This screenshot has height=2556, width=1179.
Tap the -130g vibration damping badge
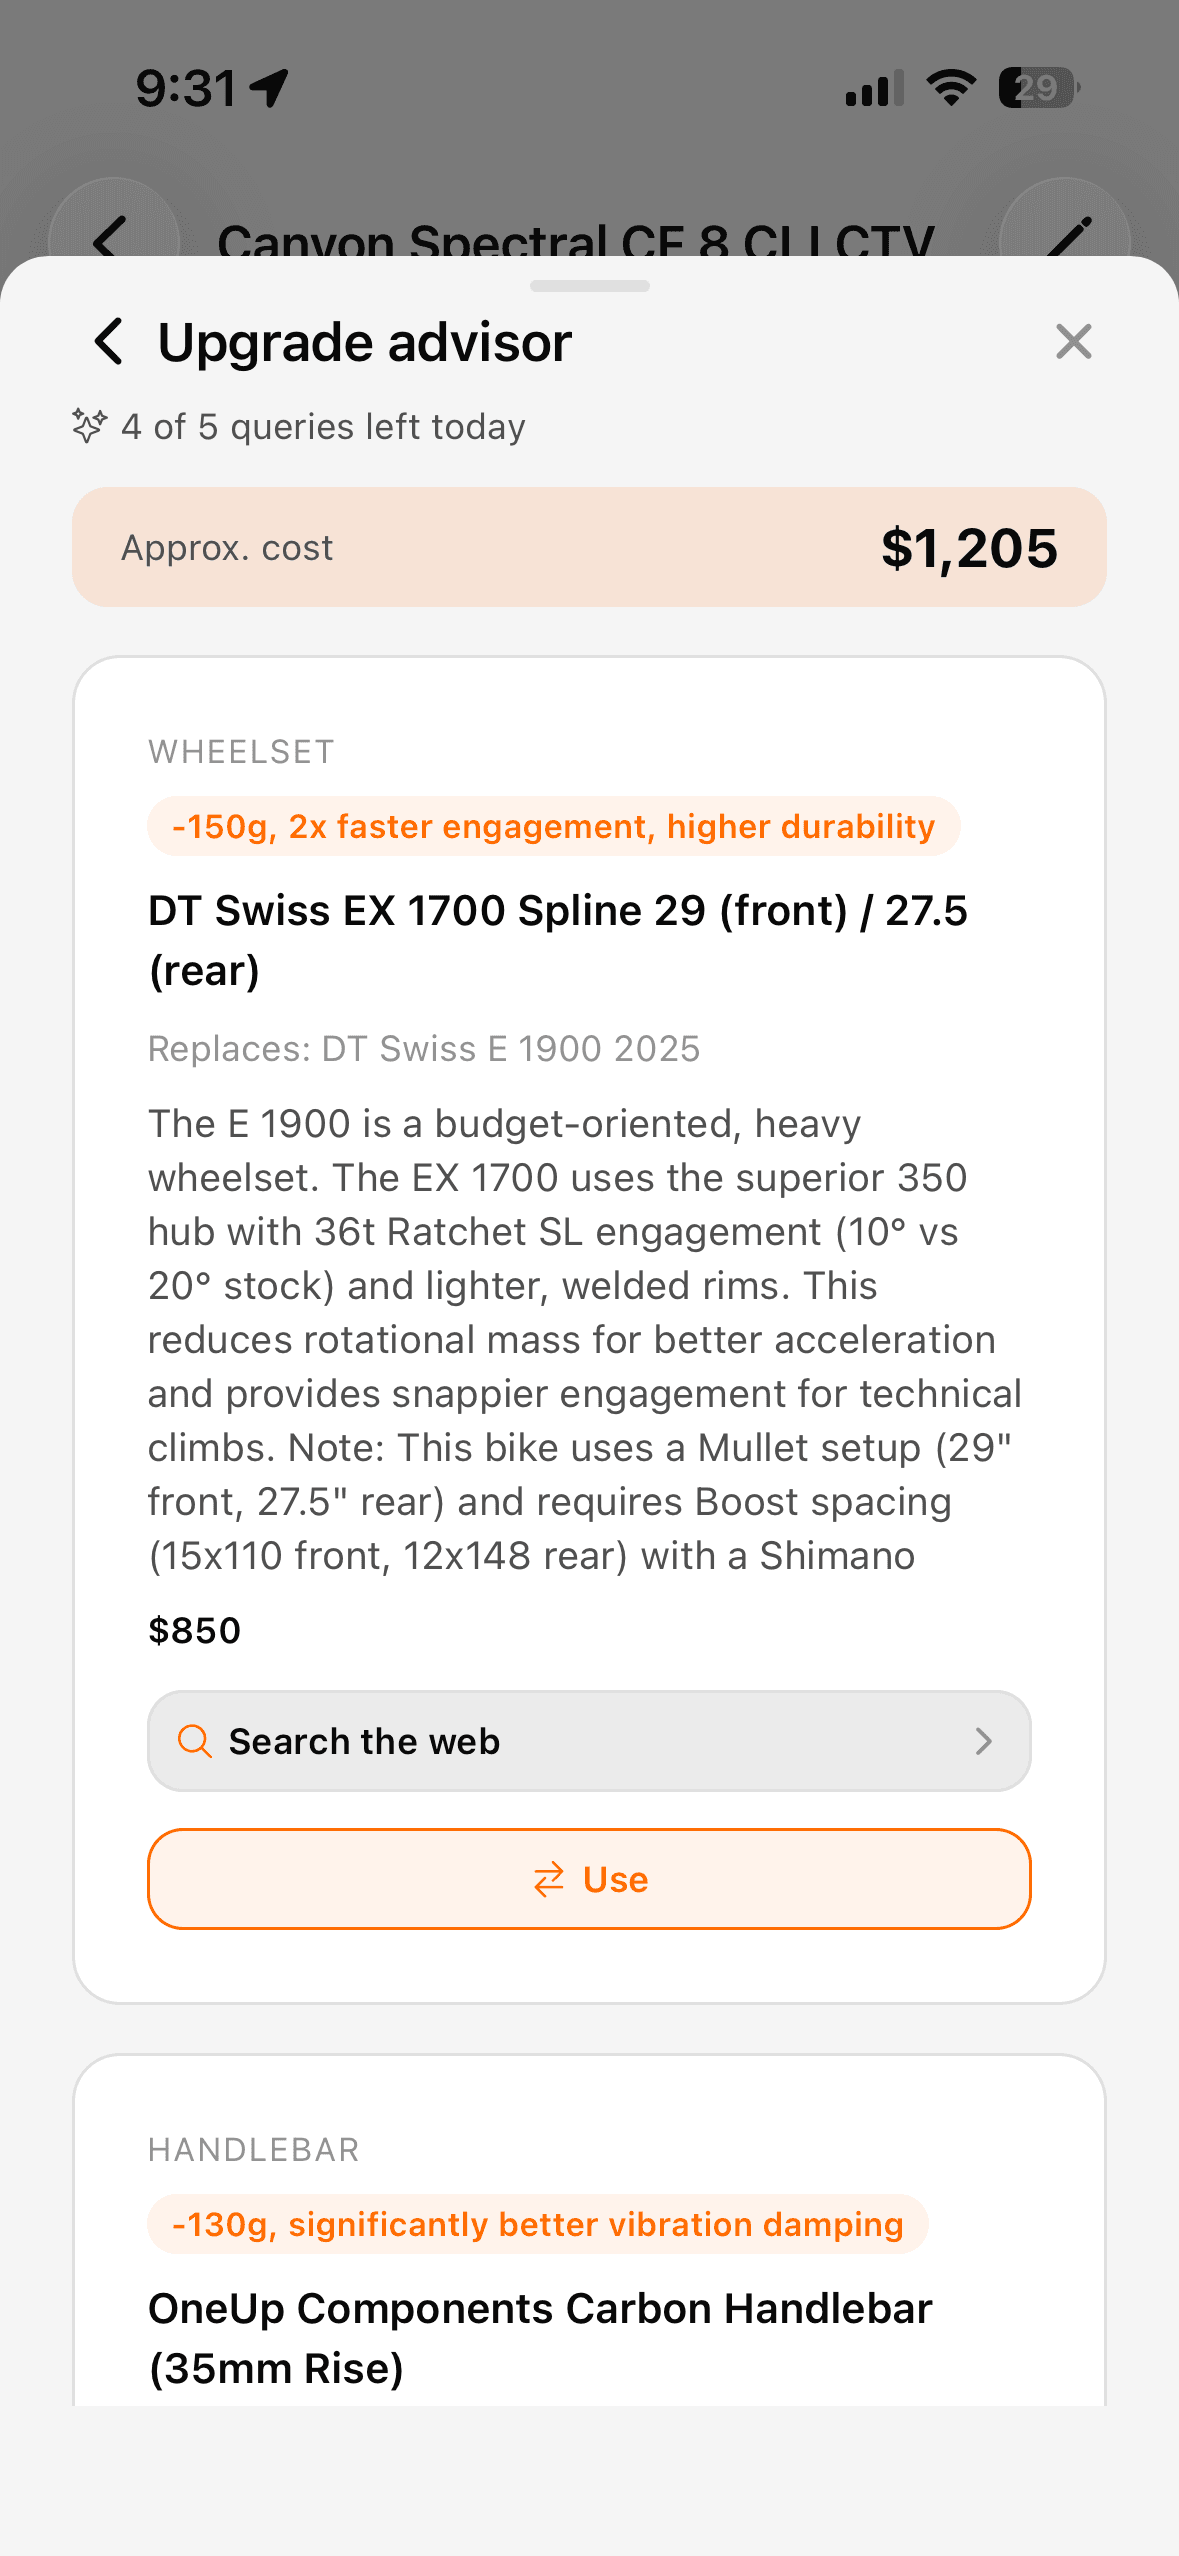tap(538, 2224)
